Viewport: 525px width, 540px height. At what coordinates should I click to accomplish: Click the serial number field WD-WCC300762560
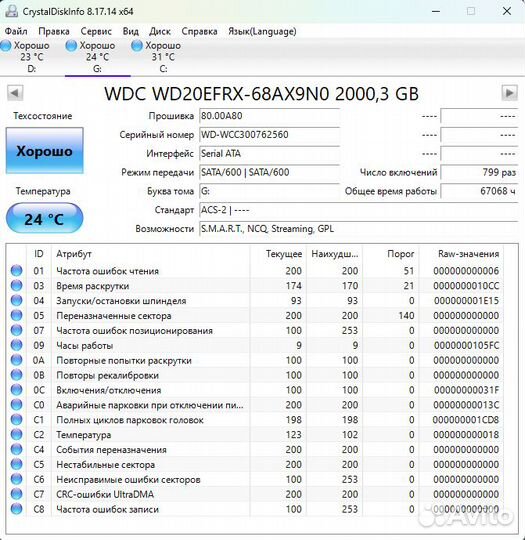coord(269,135)
